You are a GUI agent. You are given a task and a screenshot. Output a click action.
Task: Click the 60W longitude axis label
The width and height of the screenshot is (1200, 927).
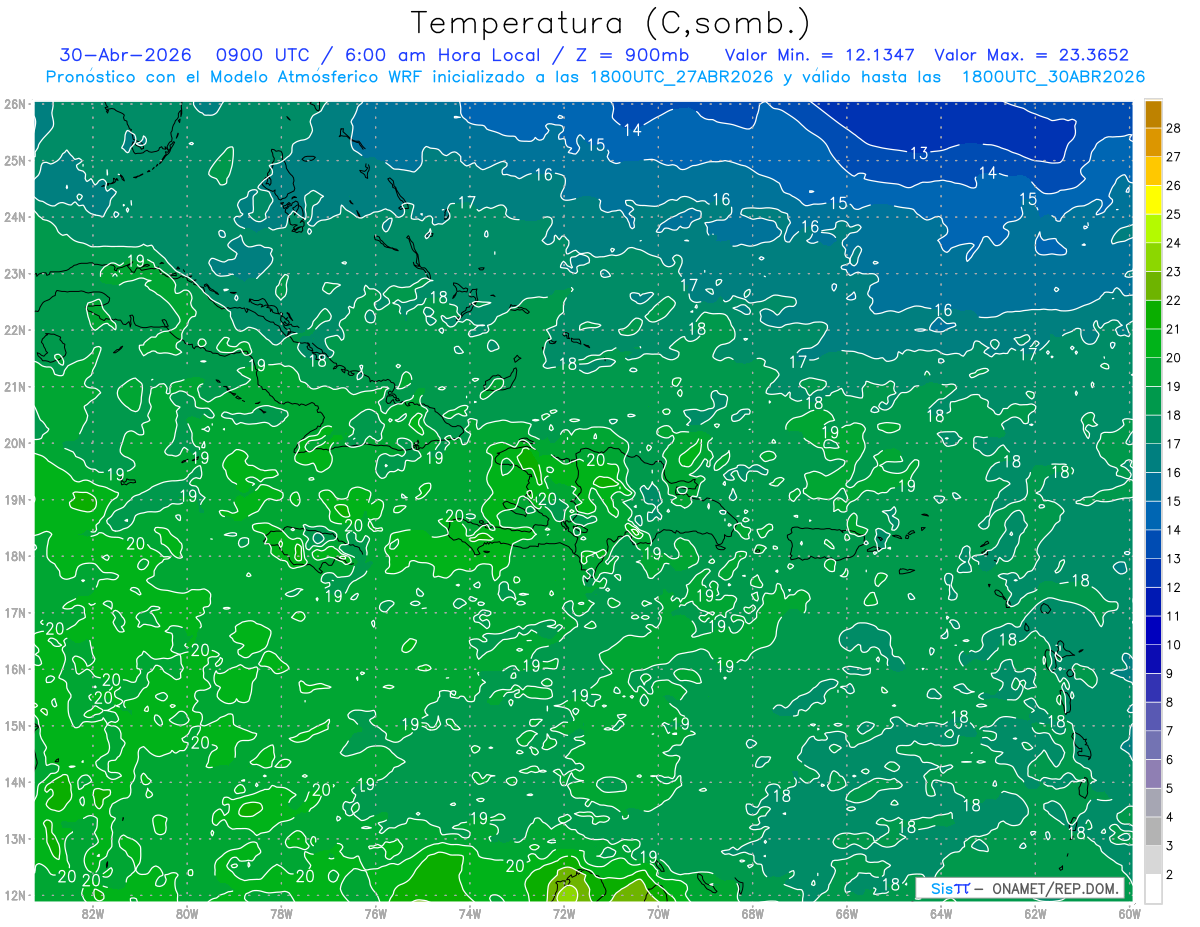tap(1130, 912)
